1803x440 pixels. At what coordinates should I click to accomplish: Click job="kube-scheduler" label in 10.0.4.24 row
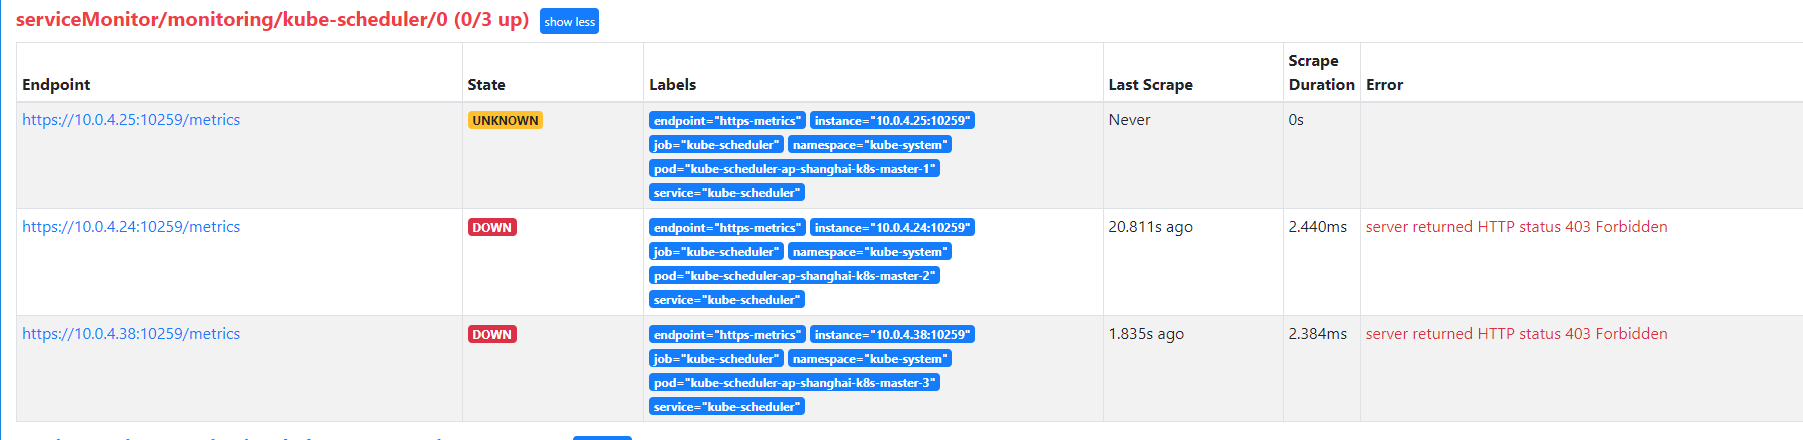716,251
